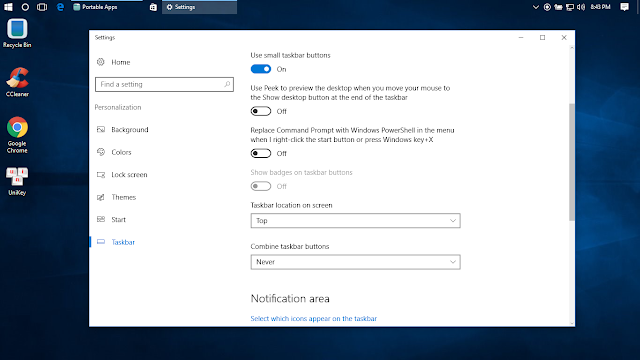Open the Themes page
This screenshot has height=360, width=640.
(x=123, y=197)
